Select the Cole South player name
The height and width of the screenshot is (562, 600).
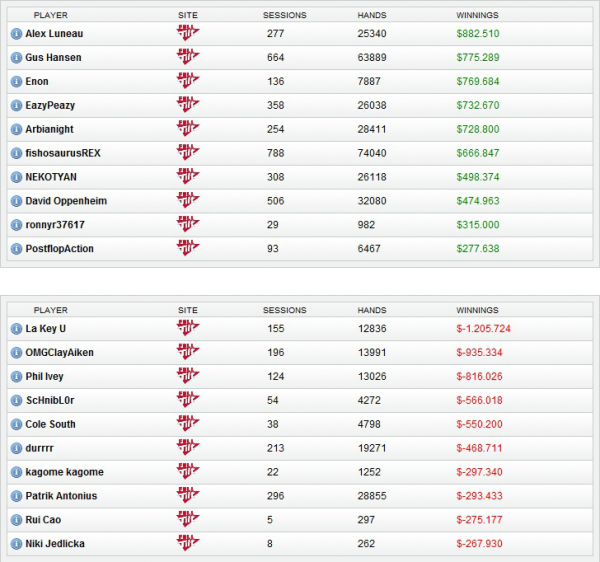tap(50, 424)
